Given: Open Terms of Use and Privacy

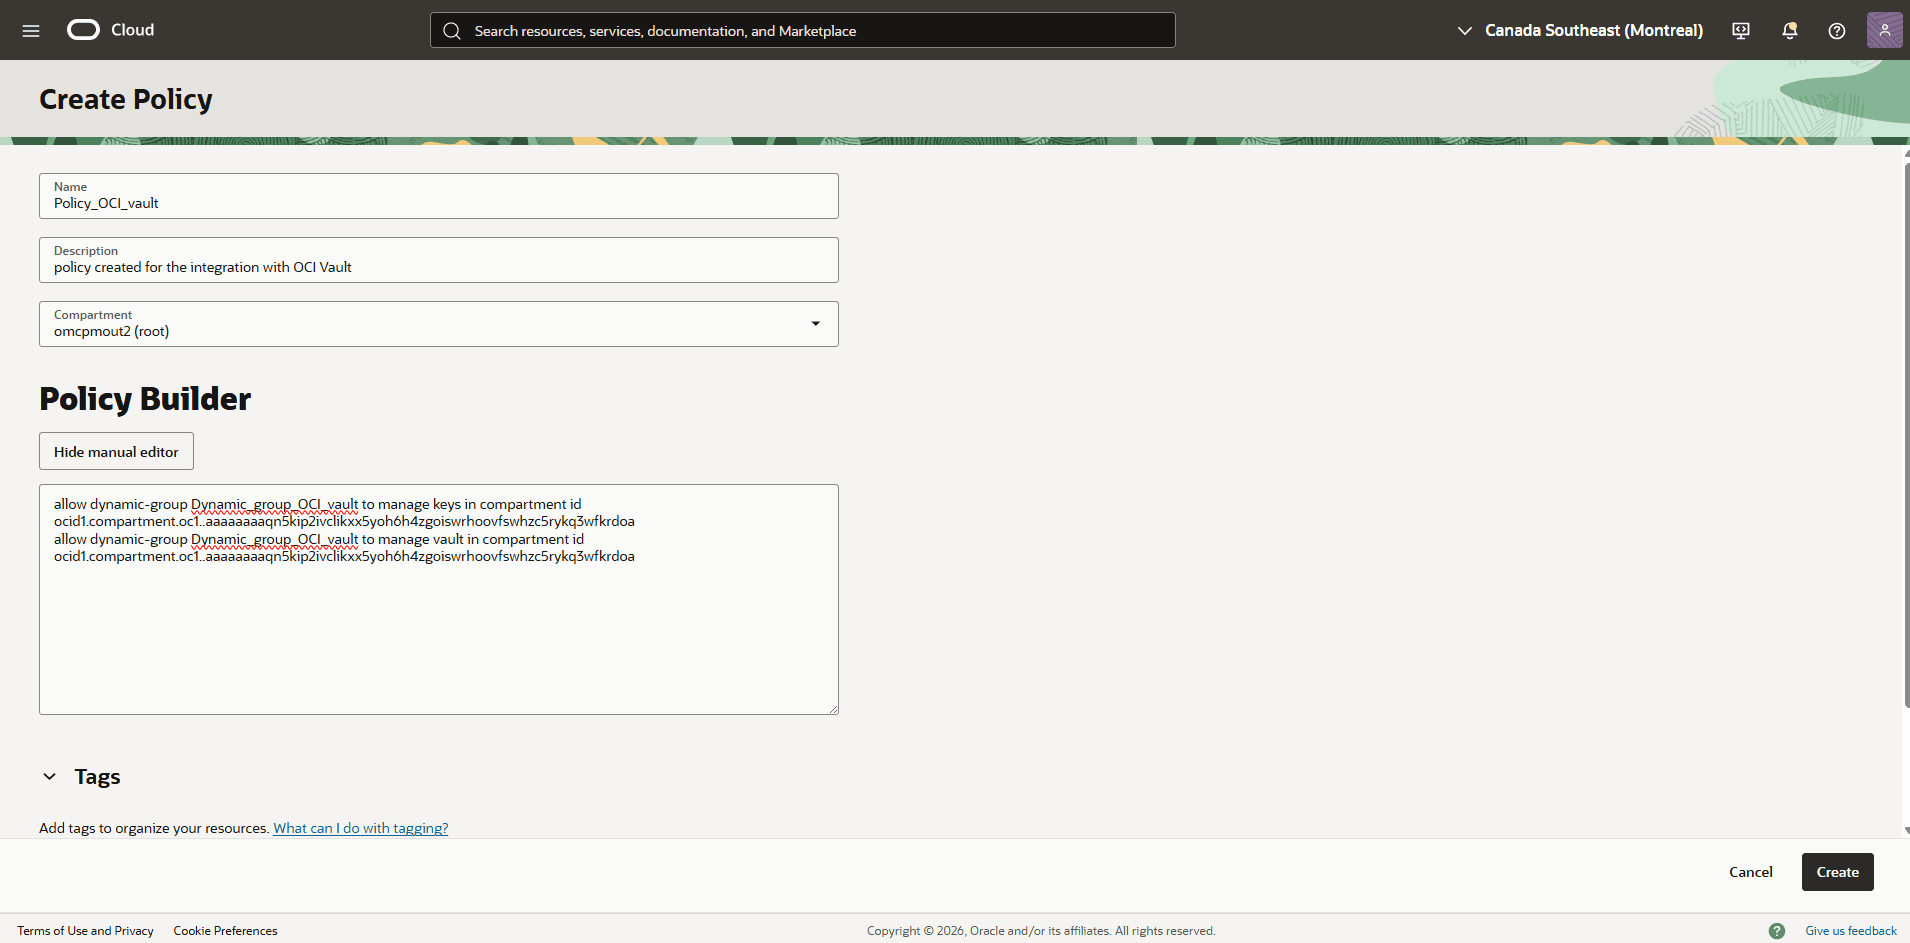Looking at the screenshot, I should [x=85, y=931].
